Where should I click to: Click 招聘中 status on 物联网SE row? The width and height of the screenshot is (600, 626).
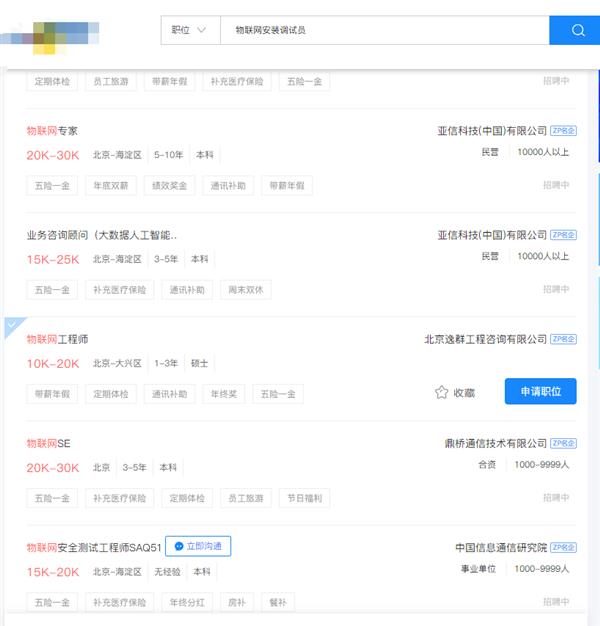click(556, 497)
